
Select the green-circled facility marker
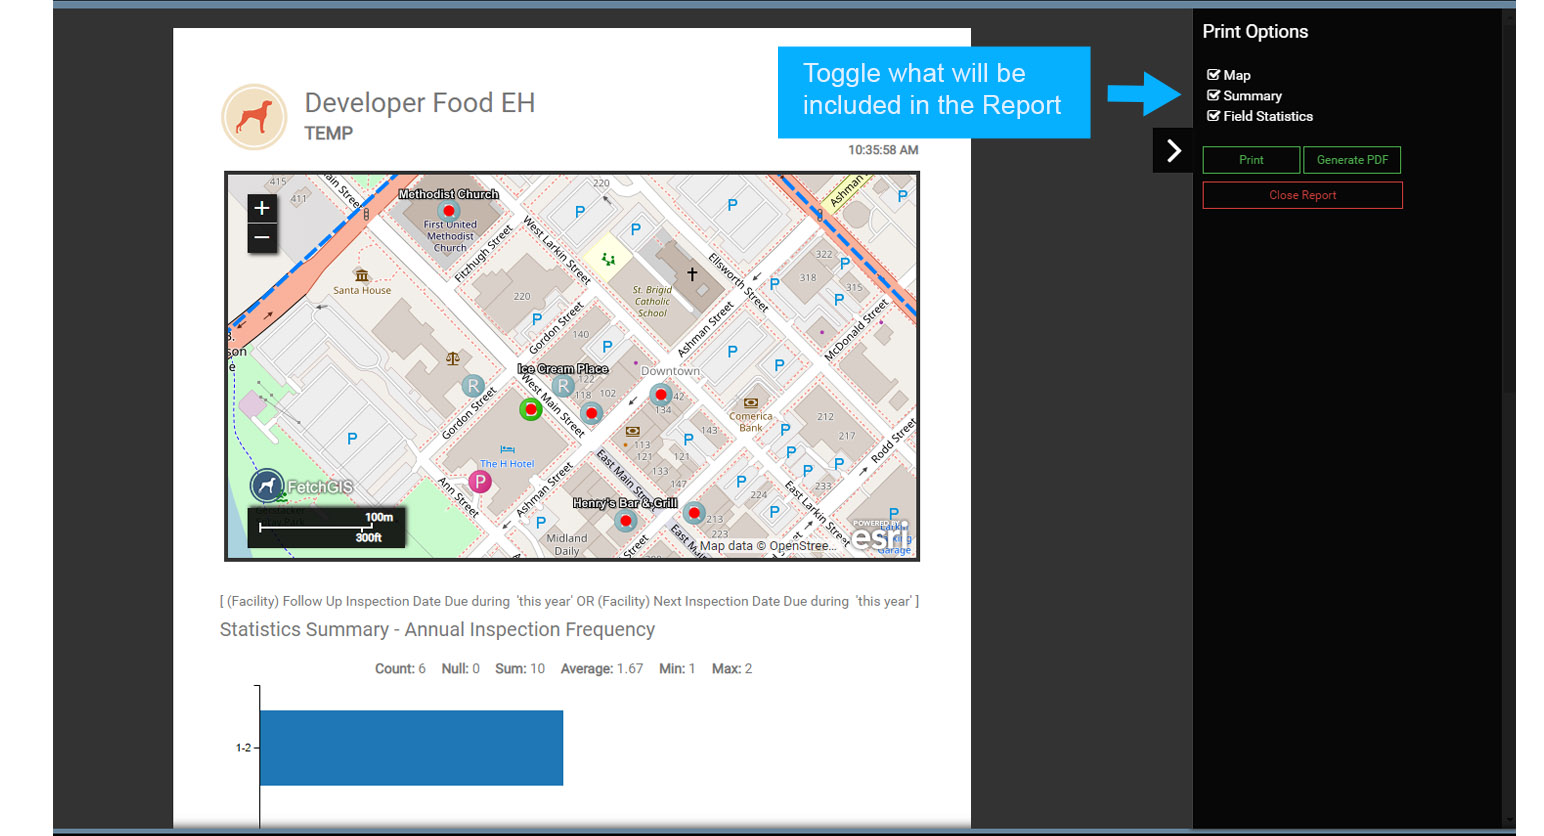pyautogui.click(x=531, y=409)
